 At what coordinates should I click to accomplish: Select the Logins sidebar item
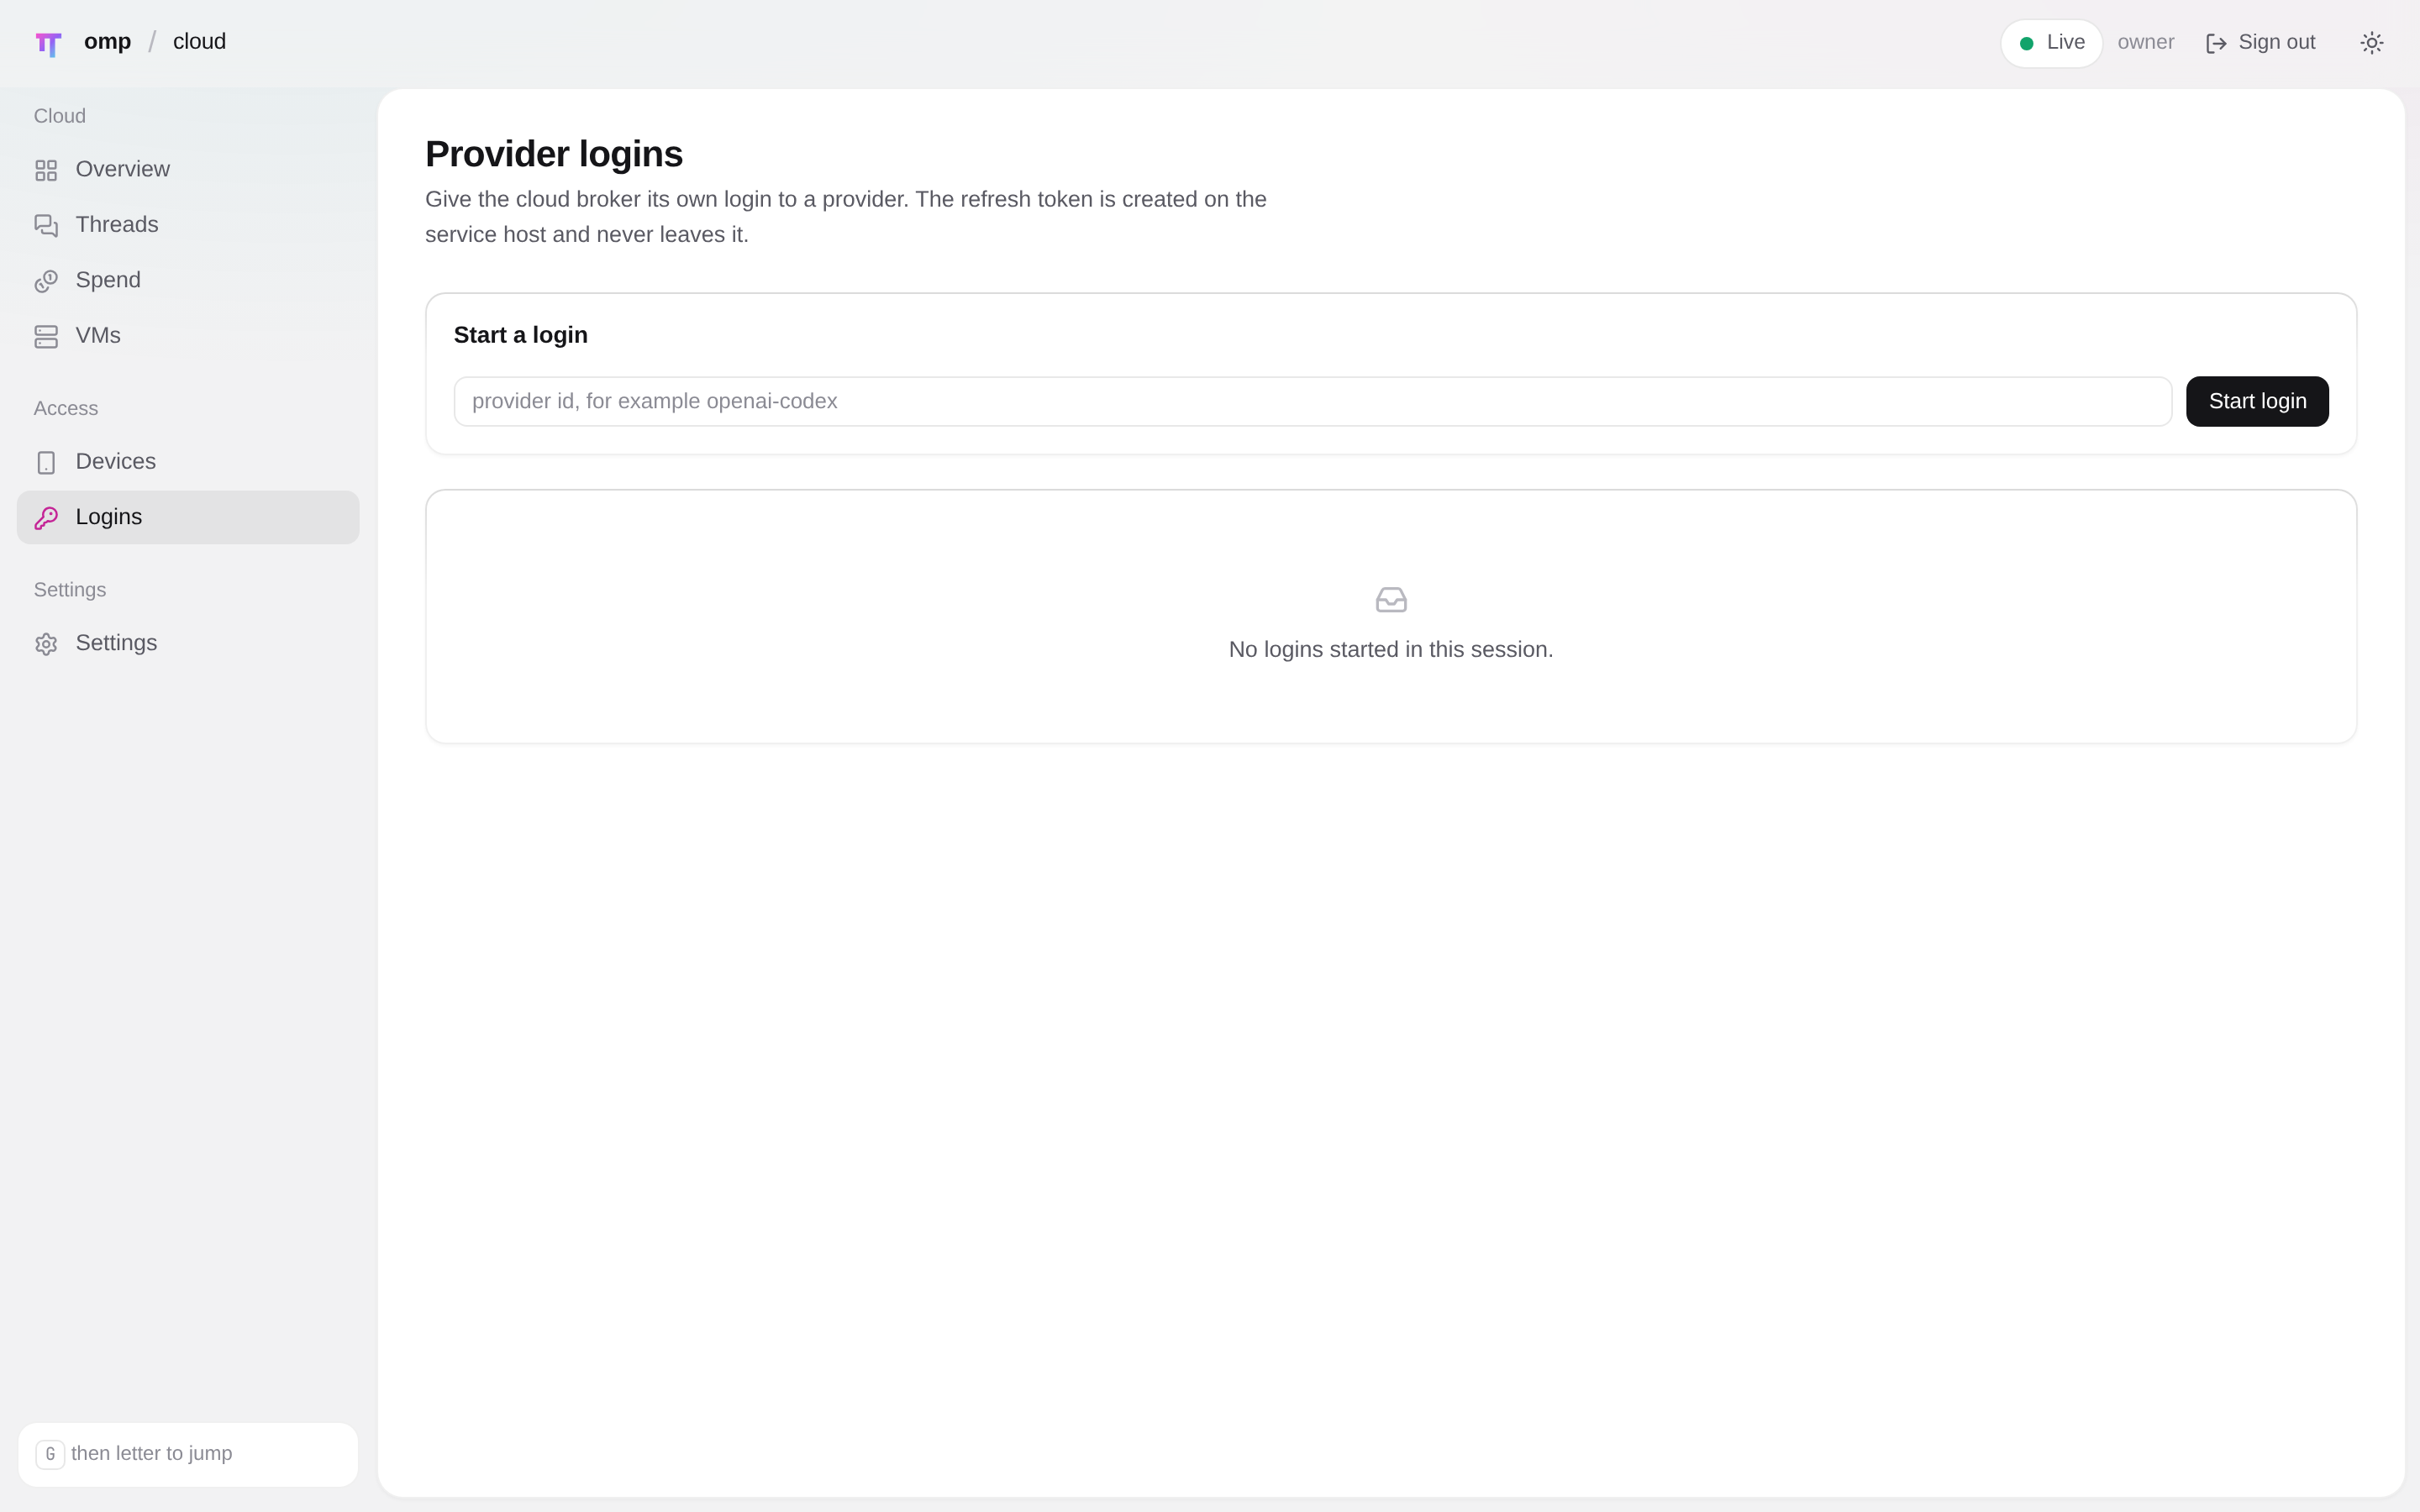[188, 517]
